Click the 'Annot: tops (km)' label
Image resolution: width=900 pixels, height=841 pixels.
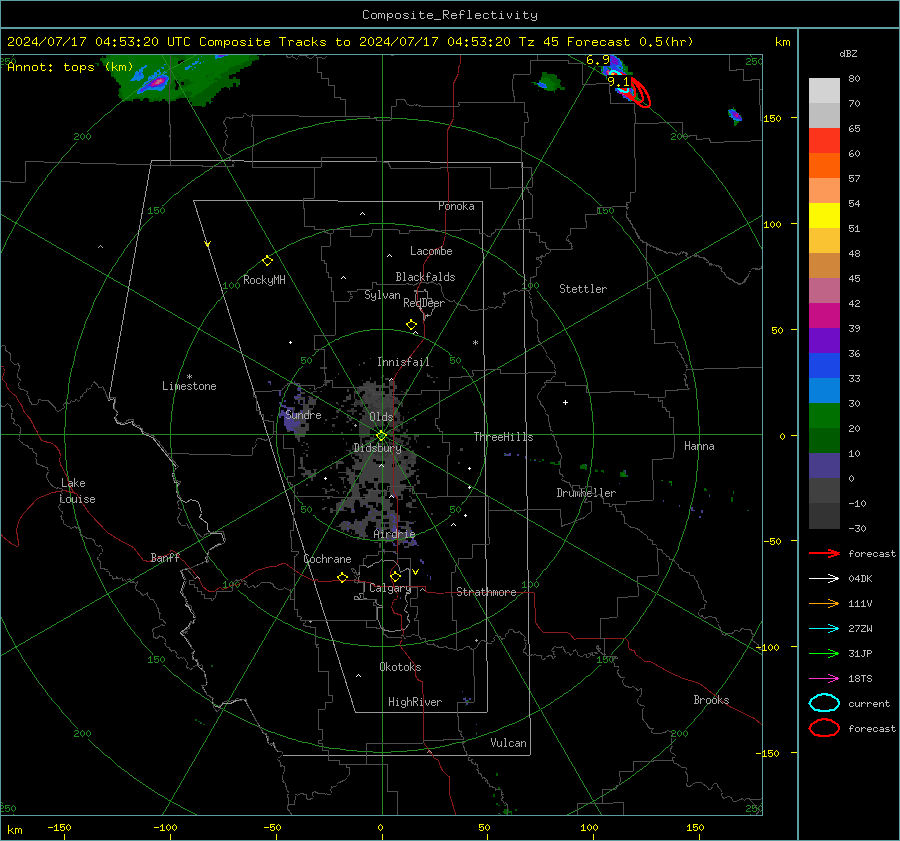pos(70,67)
